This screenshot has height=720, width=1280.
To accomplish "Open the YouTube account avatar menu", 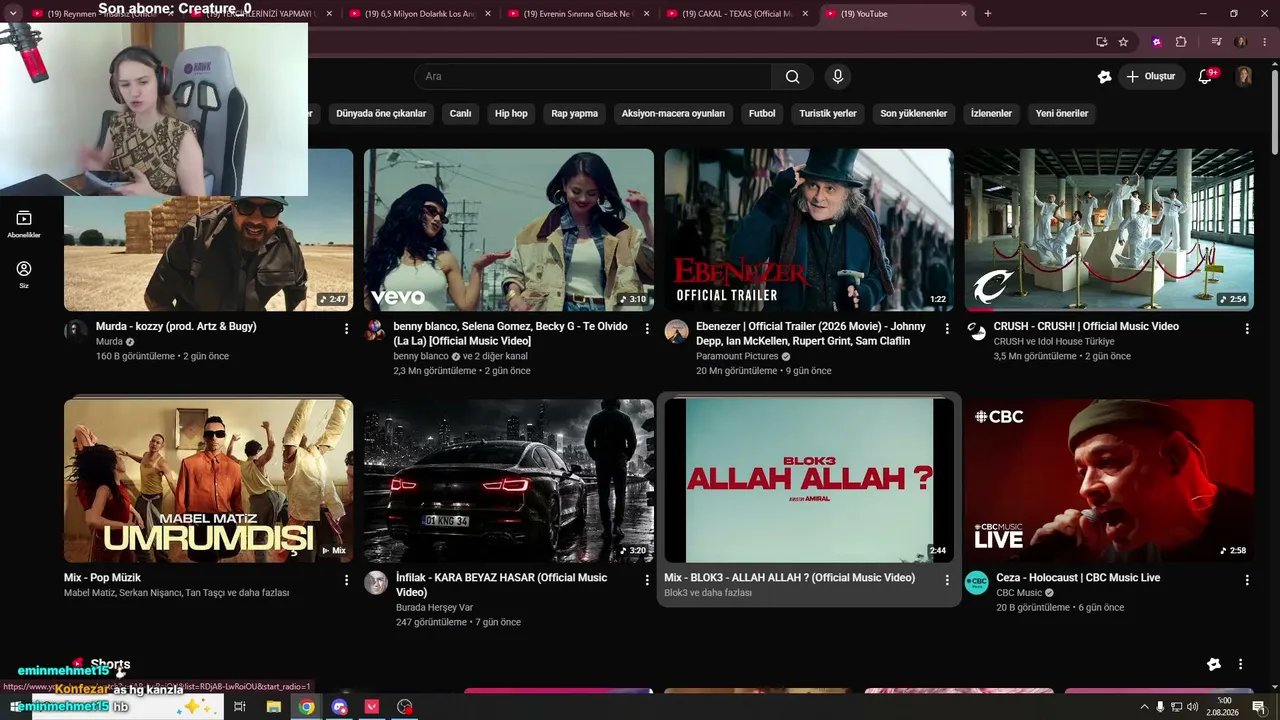I will pyautogui.click(x=1244, y=77).
